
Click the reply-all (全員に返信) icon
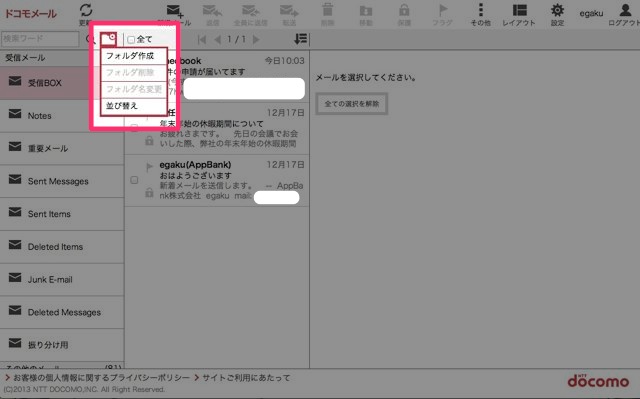tap(250, 11)
